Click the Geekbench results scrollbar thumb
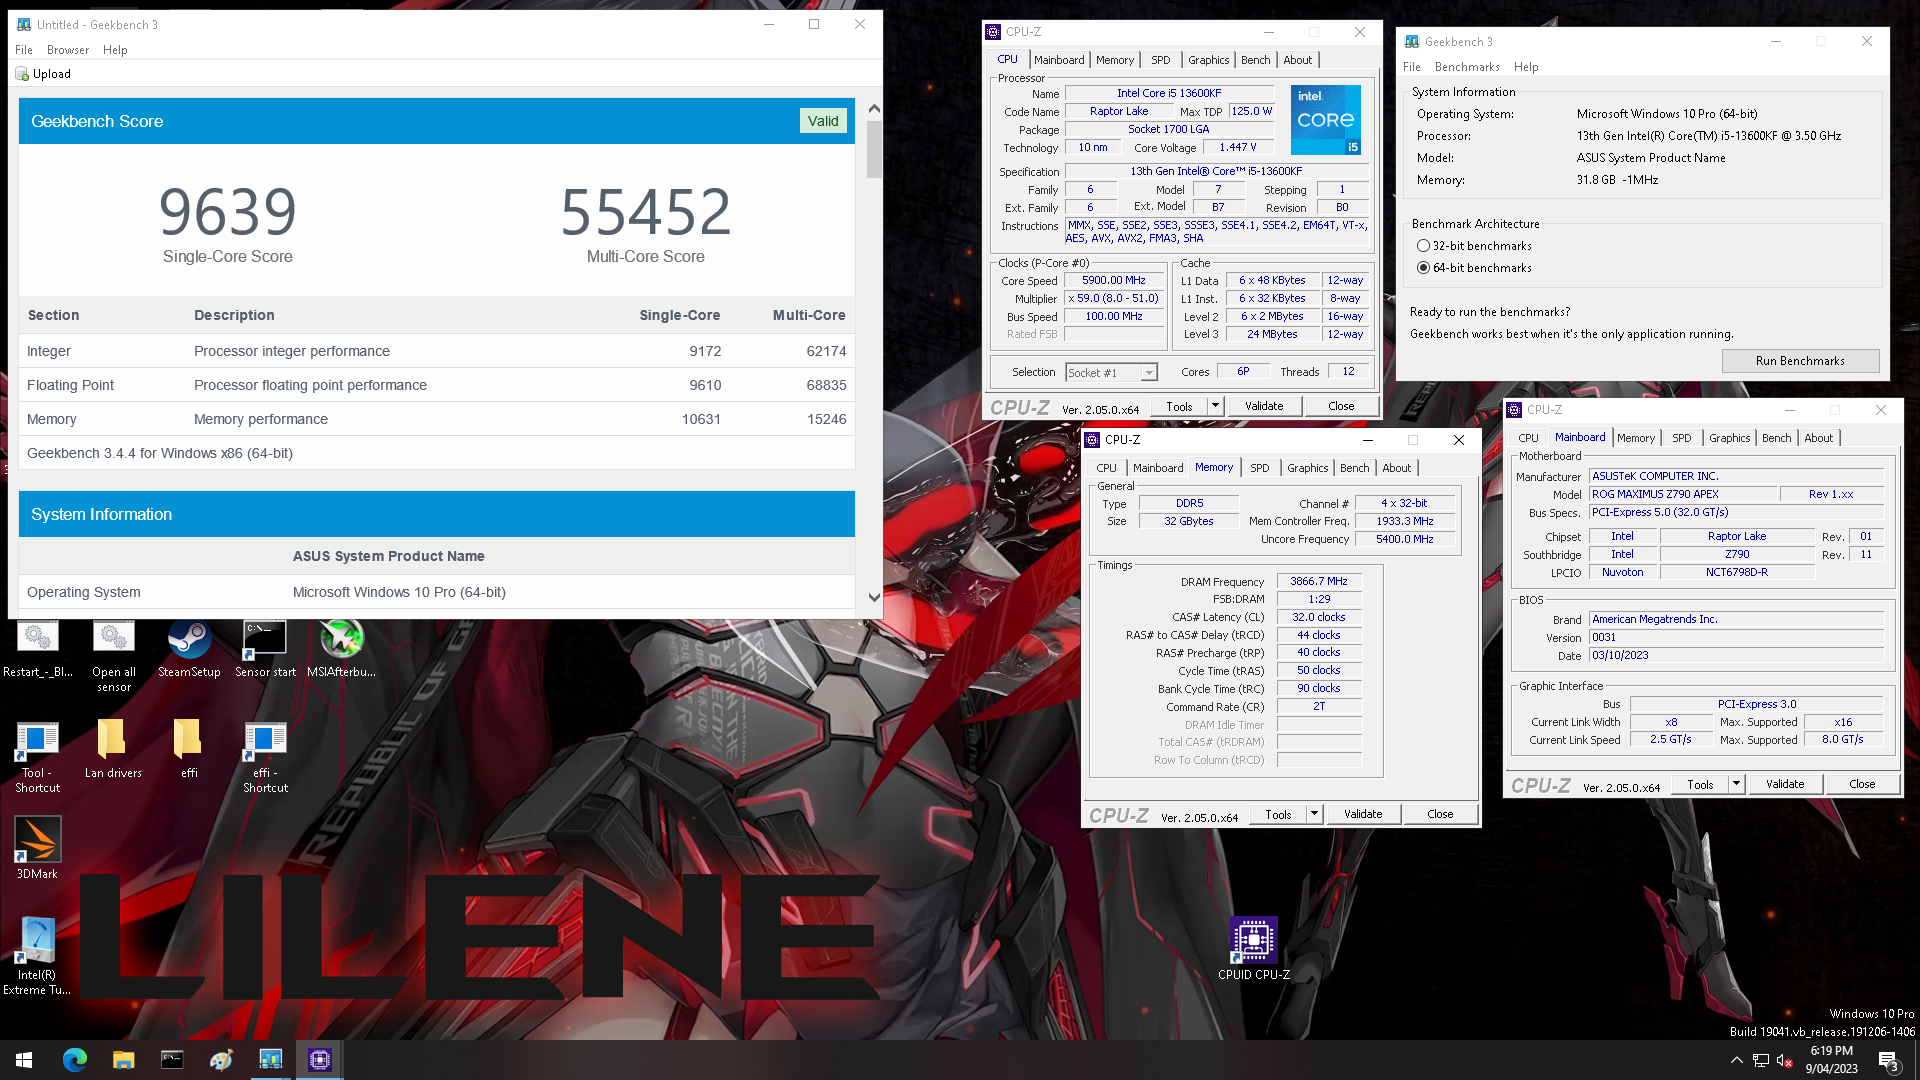Viewport: 1920px width, 1080px height. point(874,150)
